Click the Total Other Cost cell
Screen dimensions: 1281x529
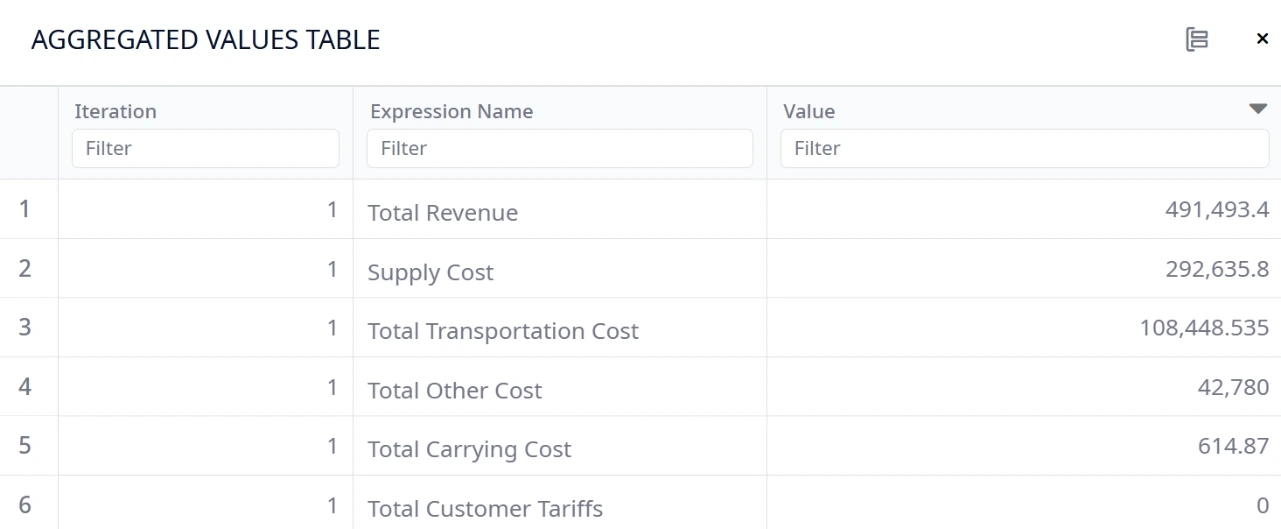click(455, 390)
